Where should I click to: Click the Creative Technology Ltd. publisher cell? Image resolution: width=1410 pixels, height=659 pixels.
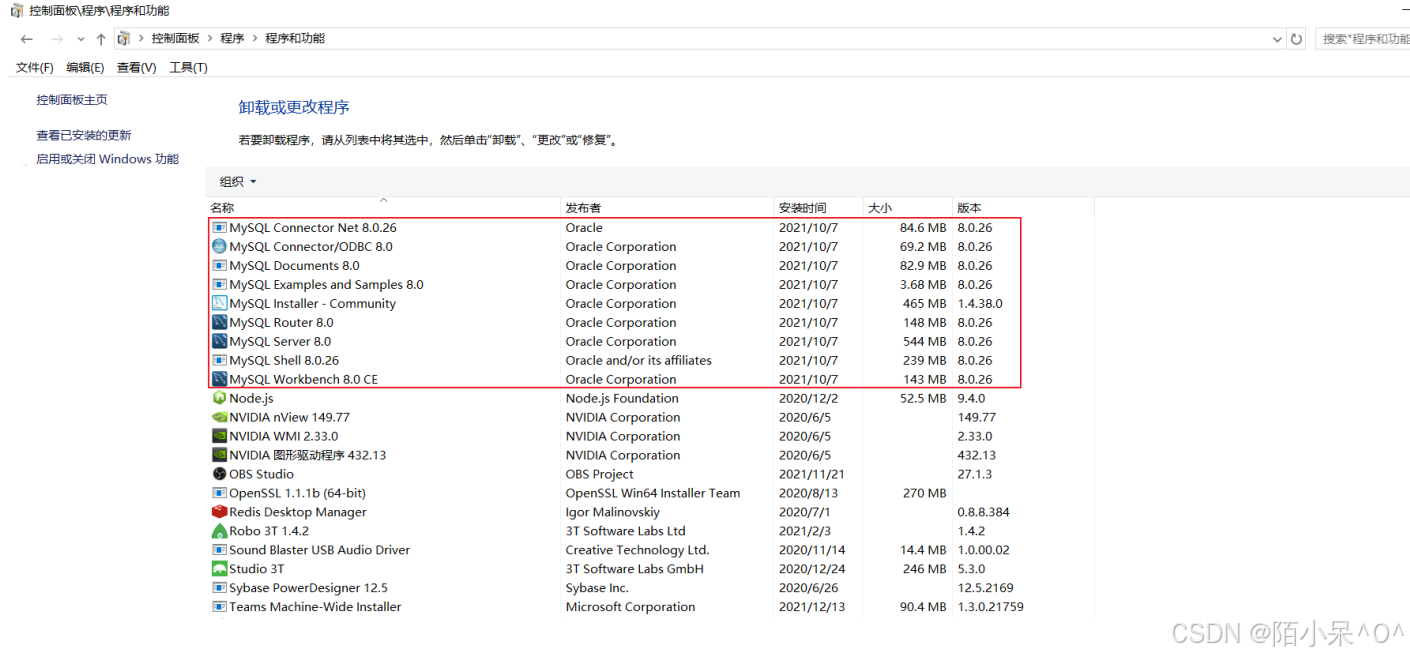(x=637, y=551)
